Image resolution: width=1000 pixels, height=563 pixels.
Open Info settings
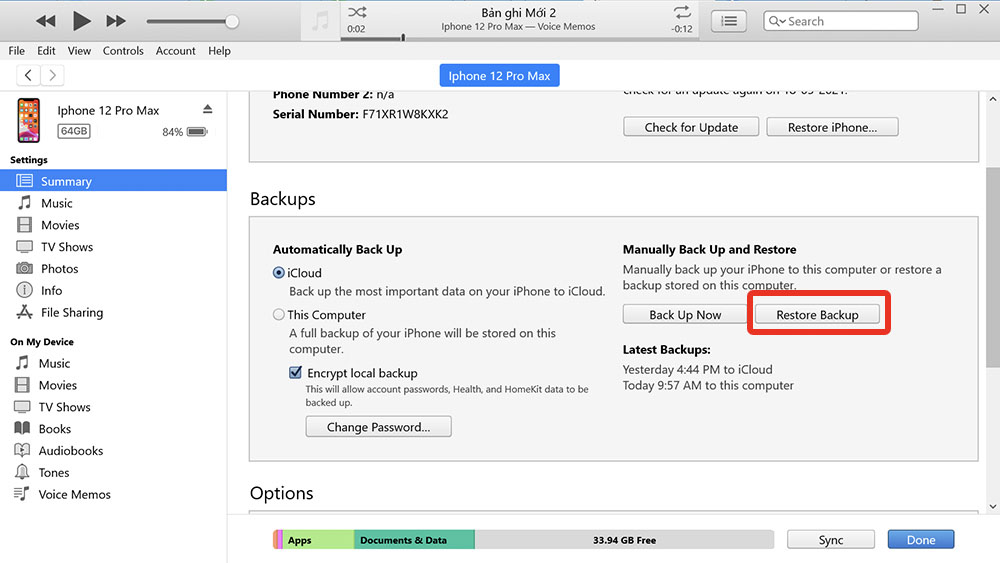(x=114, y=290)
